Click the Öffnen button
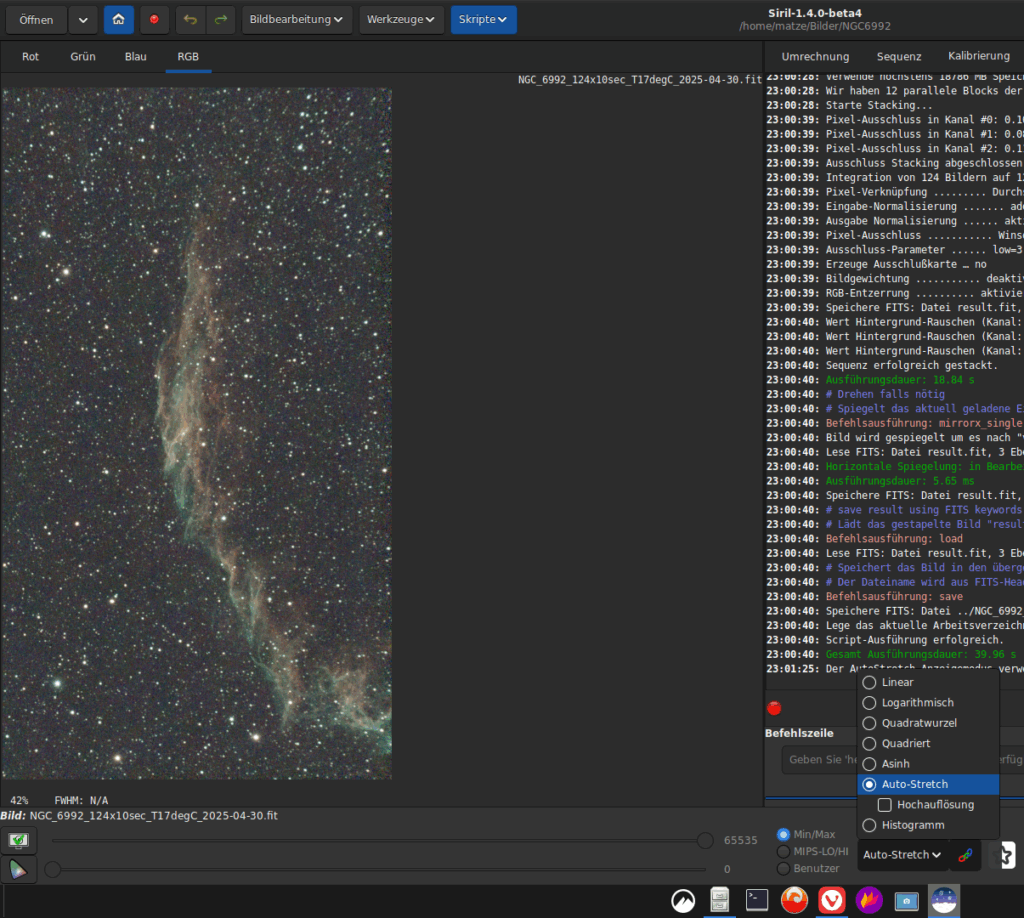 [37, 20]
